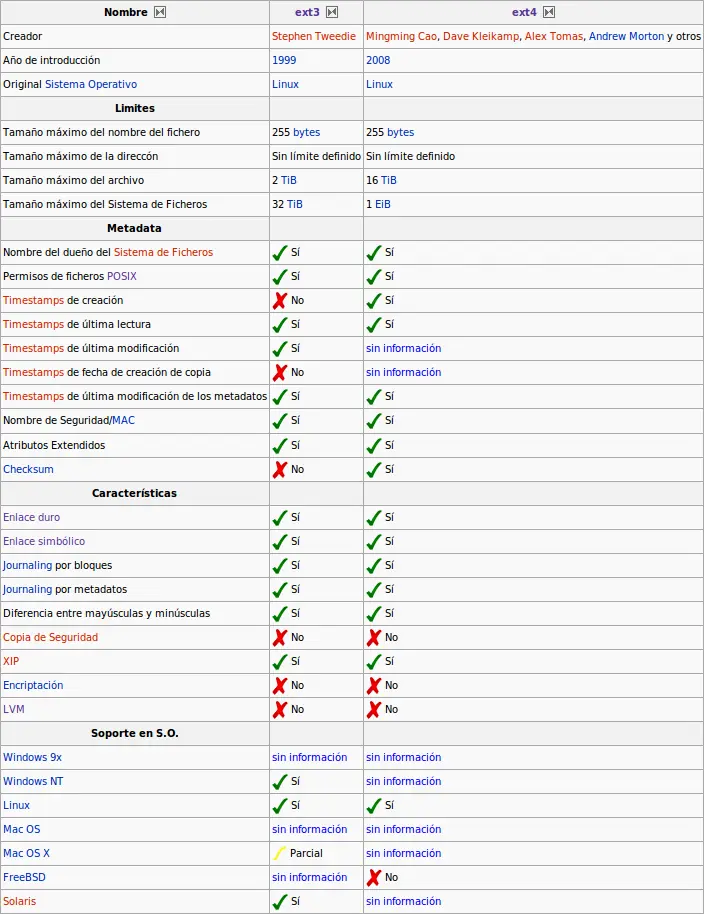This screenshot has width=704, height=914.
Task: Click red X icon for ext4 FreeBSD
Action: click(374, 877)
